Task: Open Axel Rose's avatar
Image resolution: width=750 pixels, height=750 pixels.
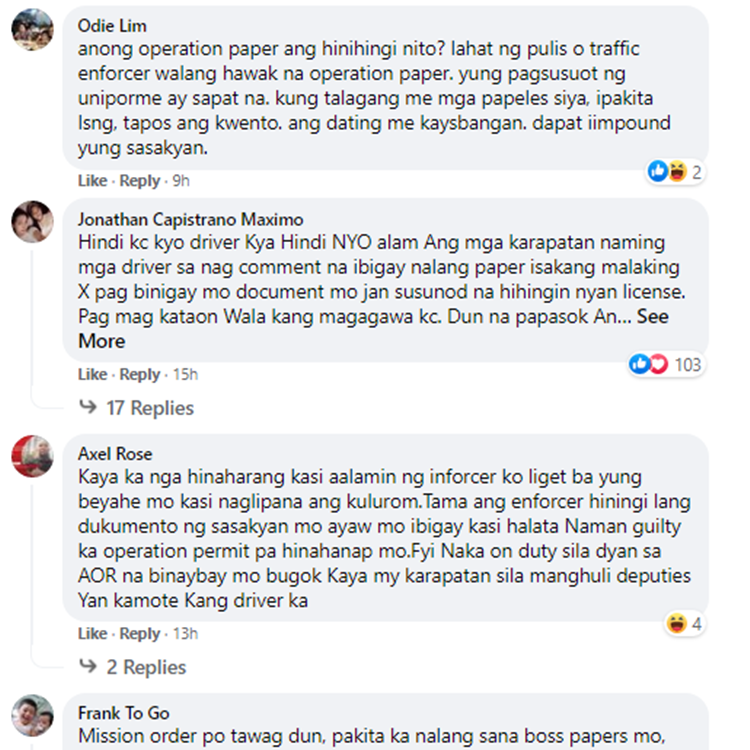Action: click(33, 456)
